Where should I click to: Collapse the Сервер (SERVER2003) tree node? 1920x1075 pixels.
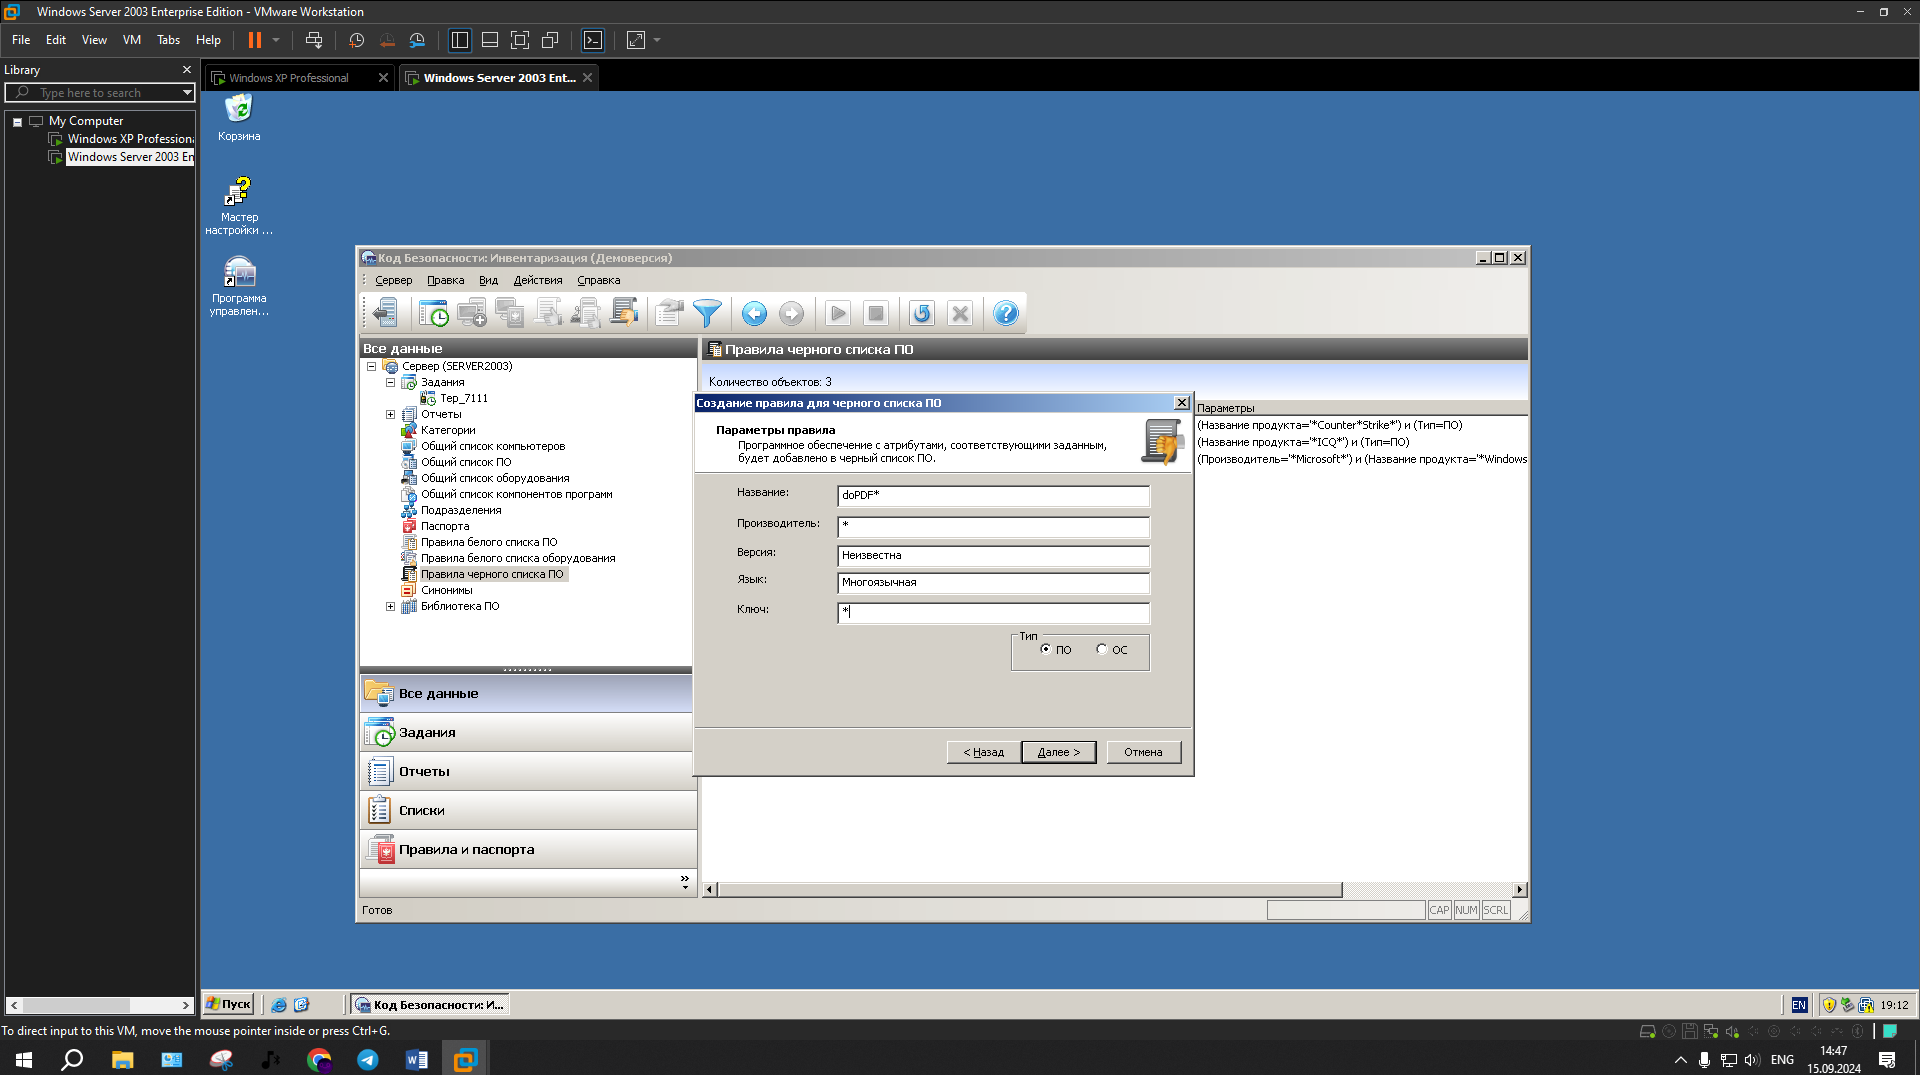point(371,367)
